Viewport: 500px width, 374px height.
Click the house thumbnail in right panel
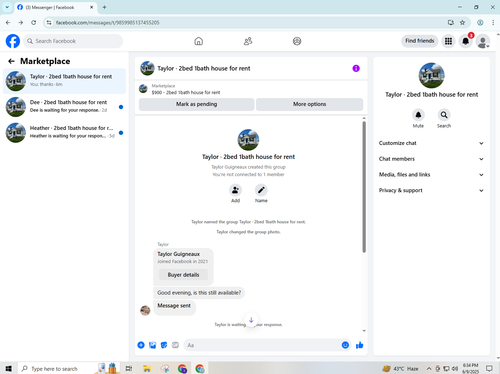(431, 76)
